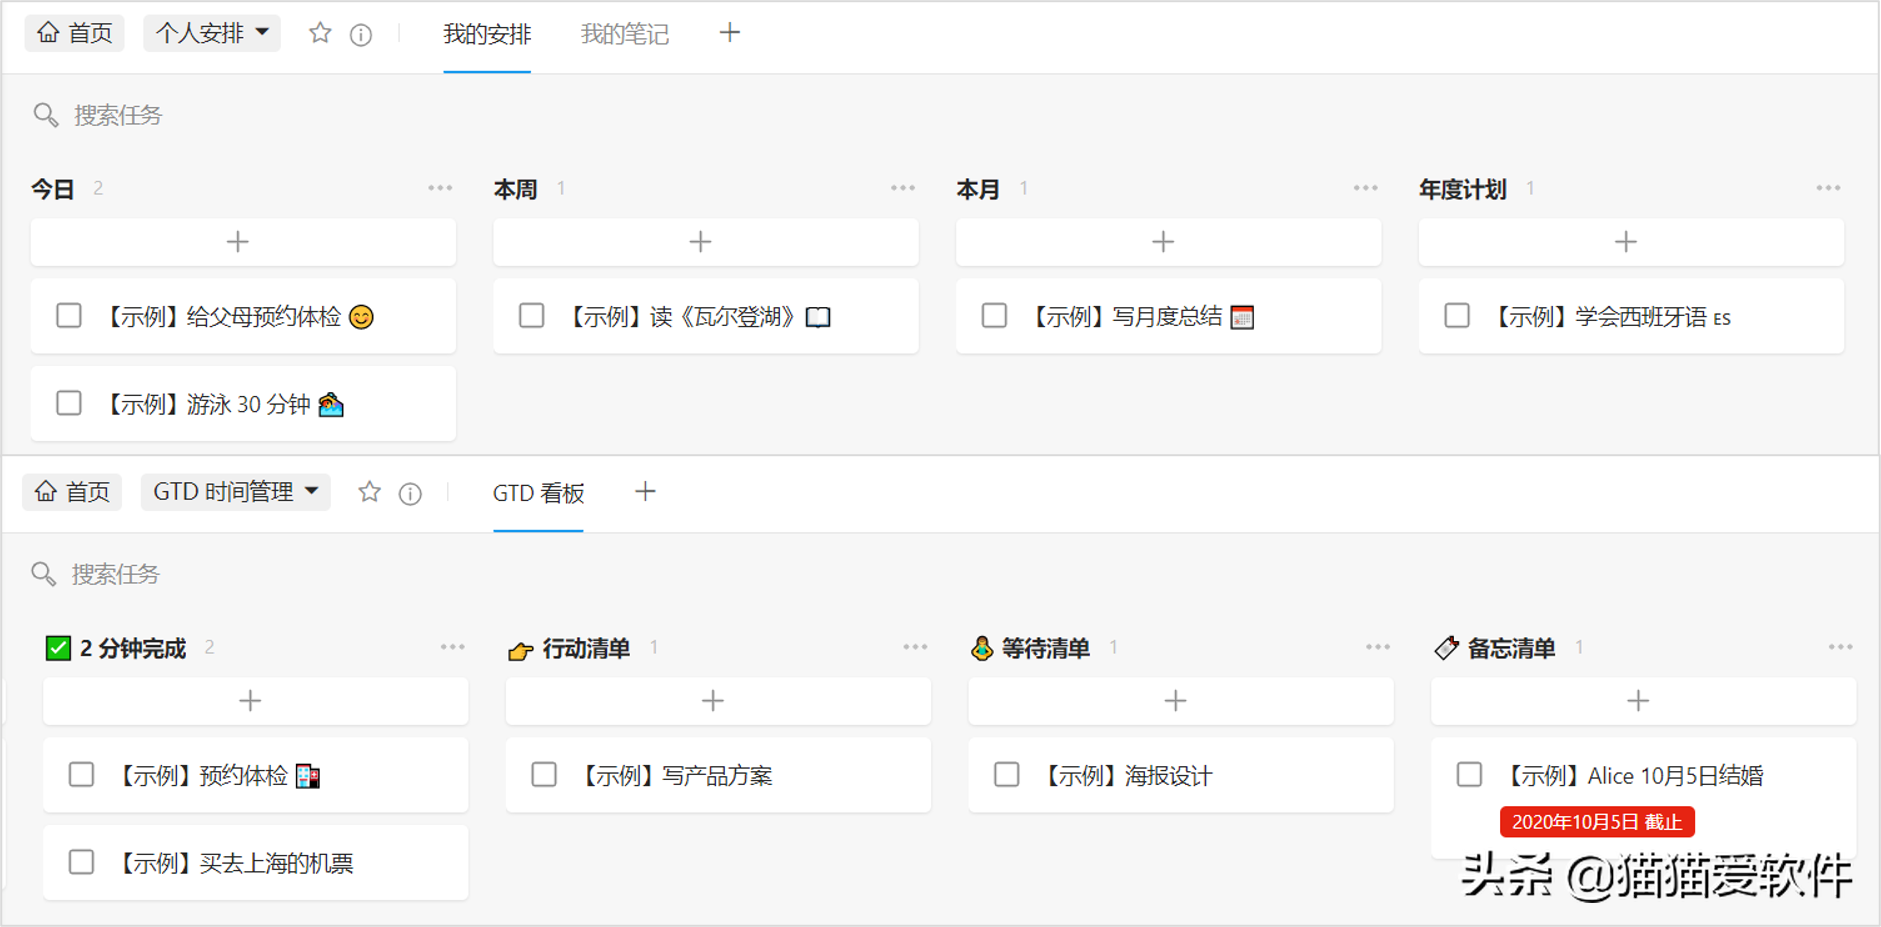The image size is (1881, 927).
Task: Check off 【示例】写产品方案 task
Action: tap(544, 774)
